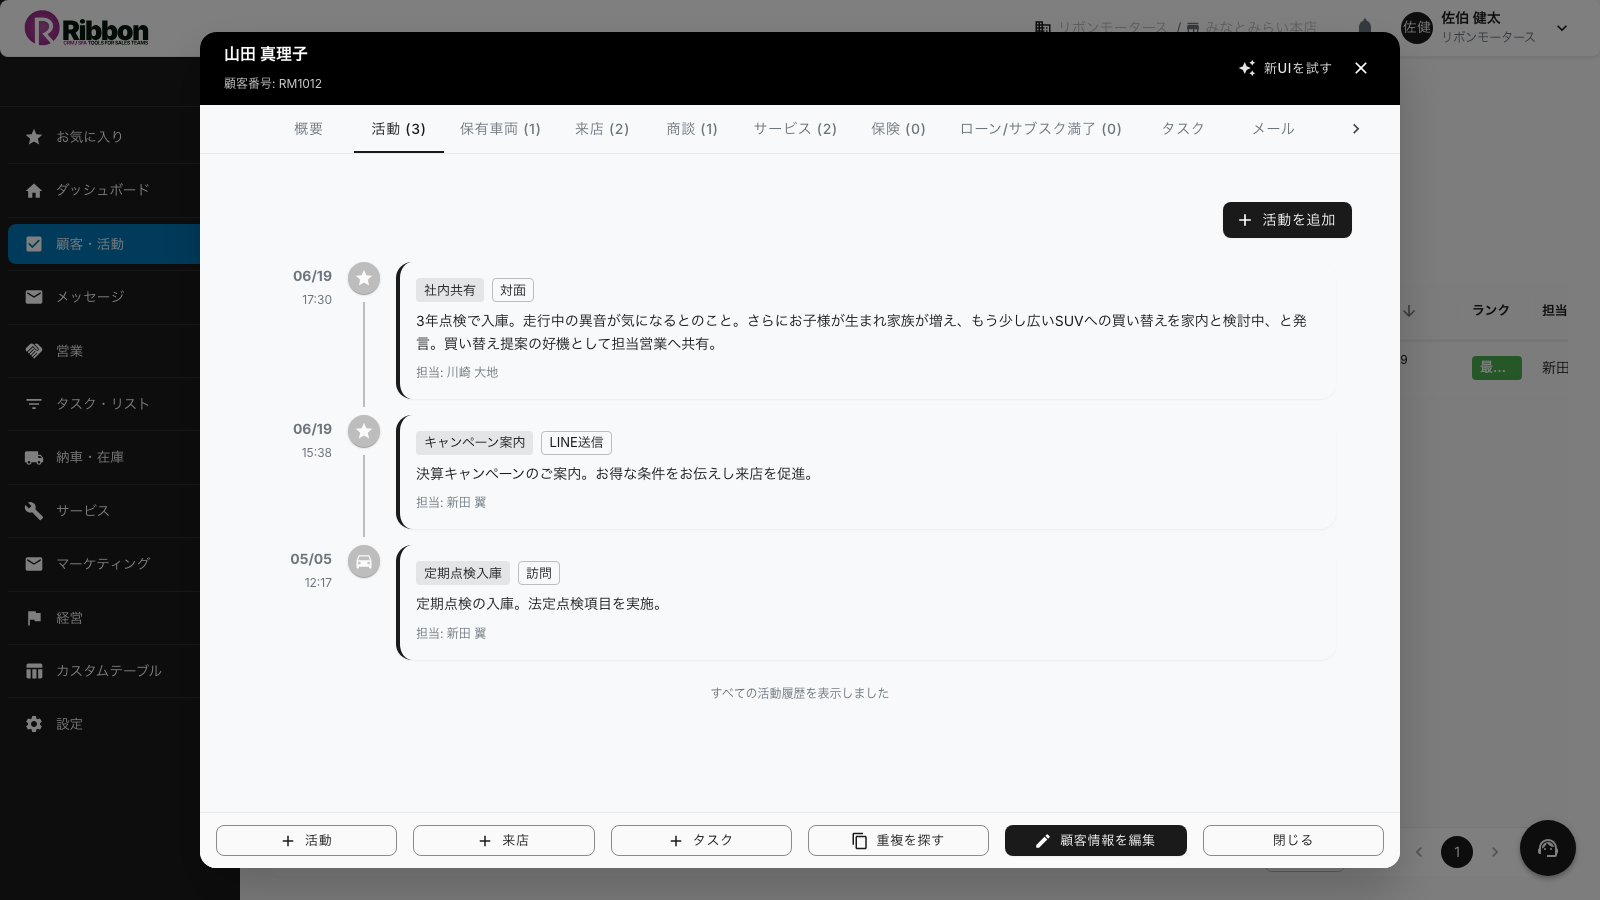
Task: Click page 1 pagination button
Action: point(1457,852)
